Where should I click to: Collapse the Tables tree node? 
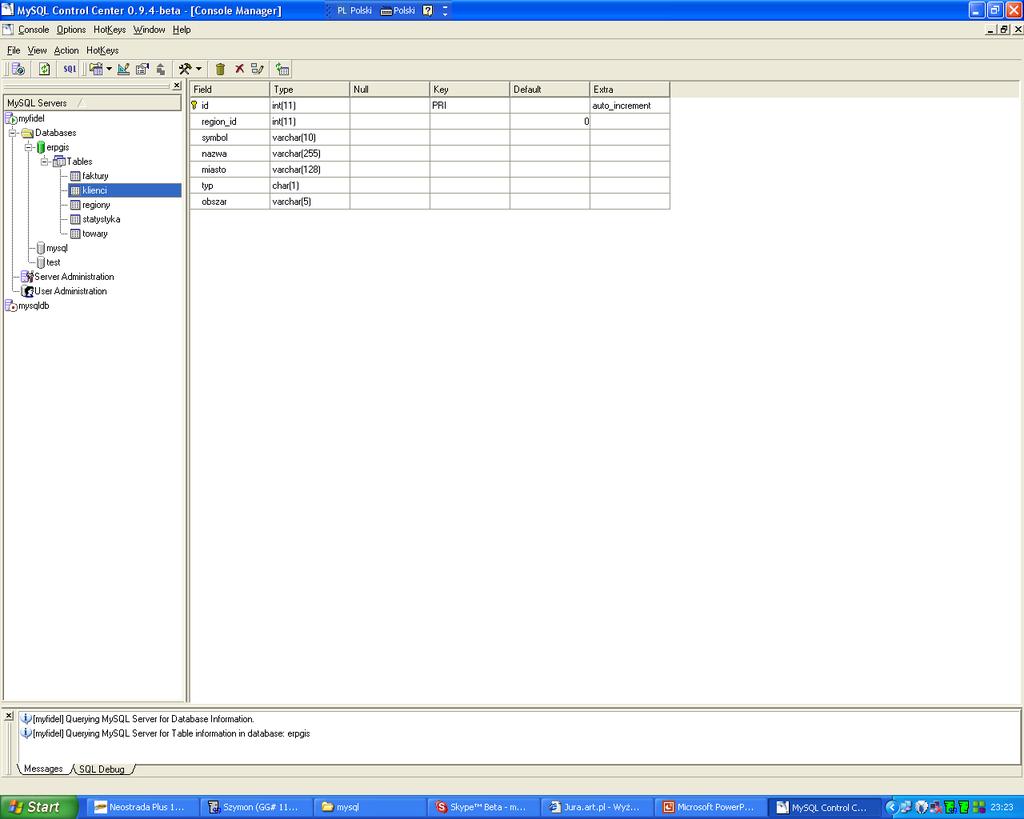tap(44, 162)
